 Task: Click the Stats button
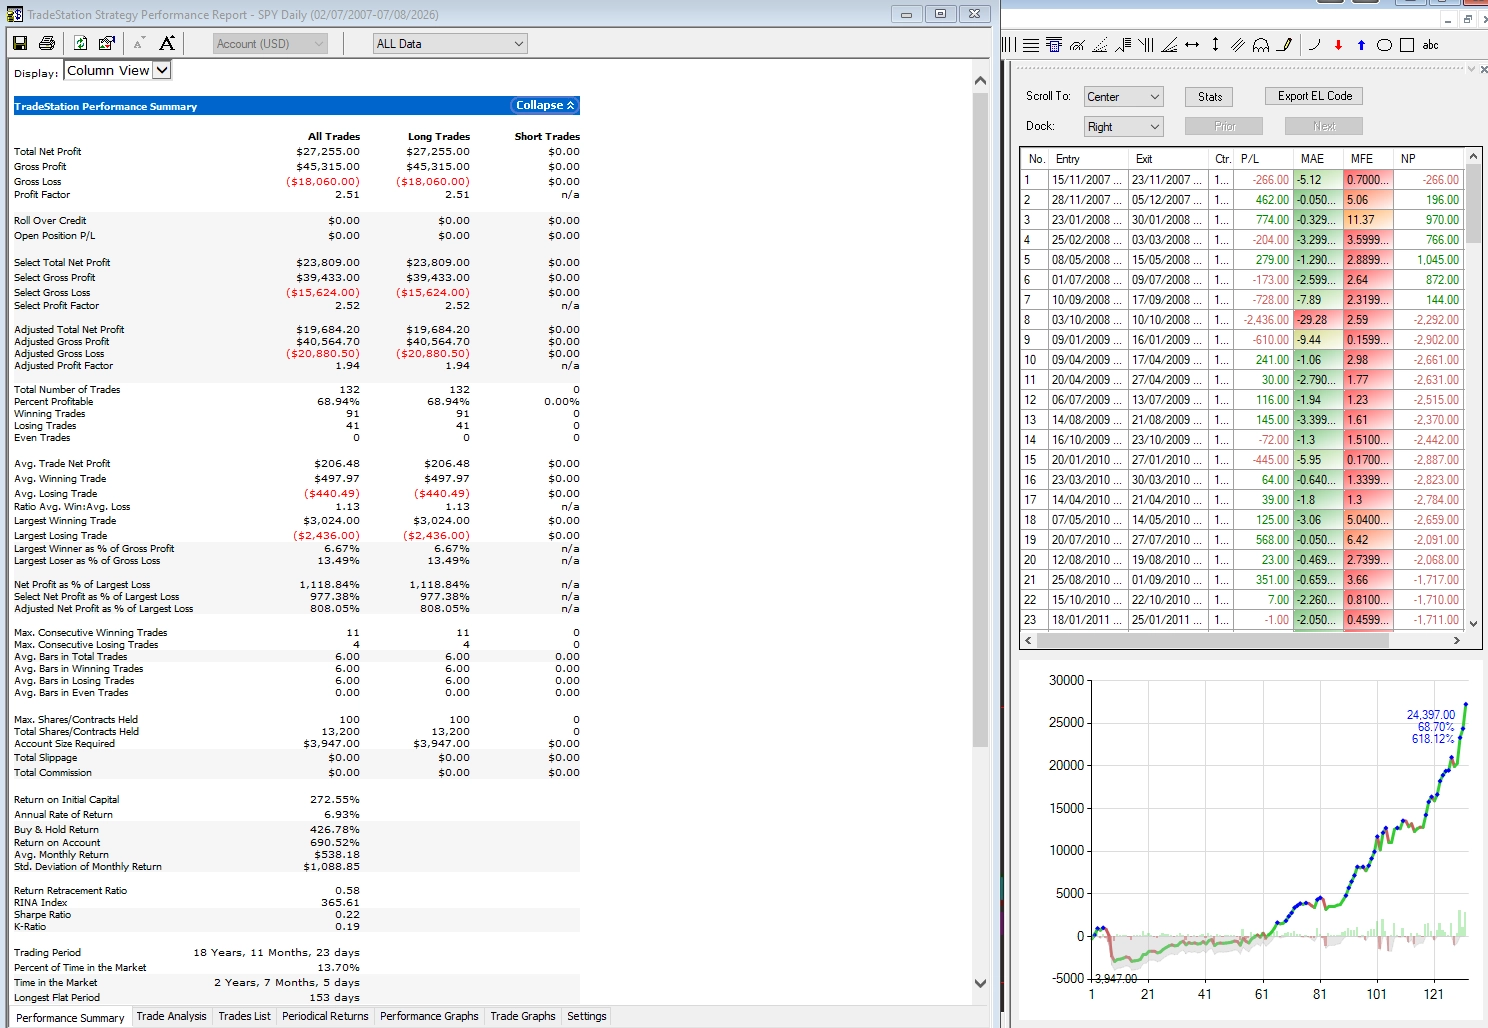click(x=1210, y=97)
